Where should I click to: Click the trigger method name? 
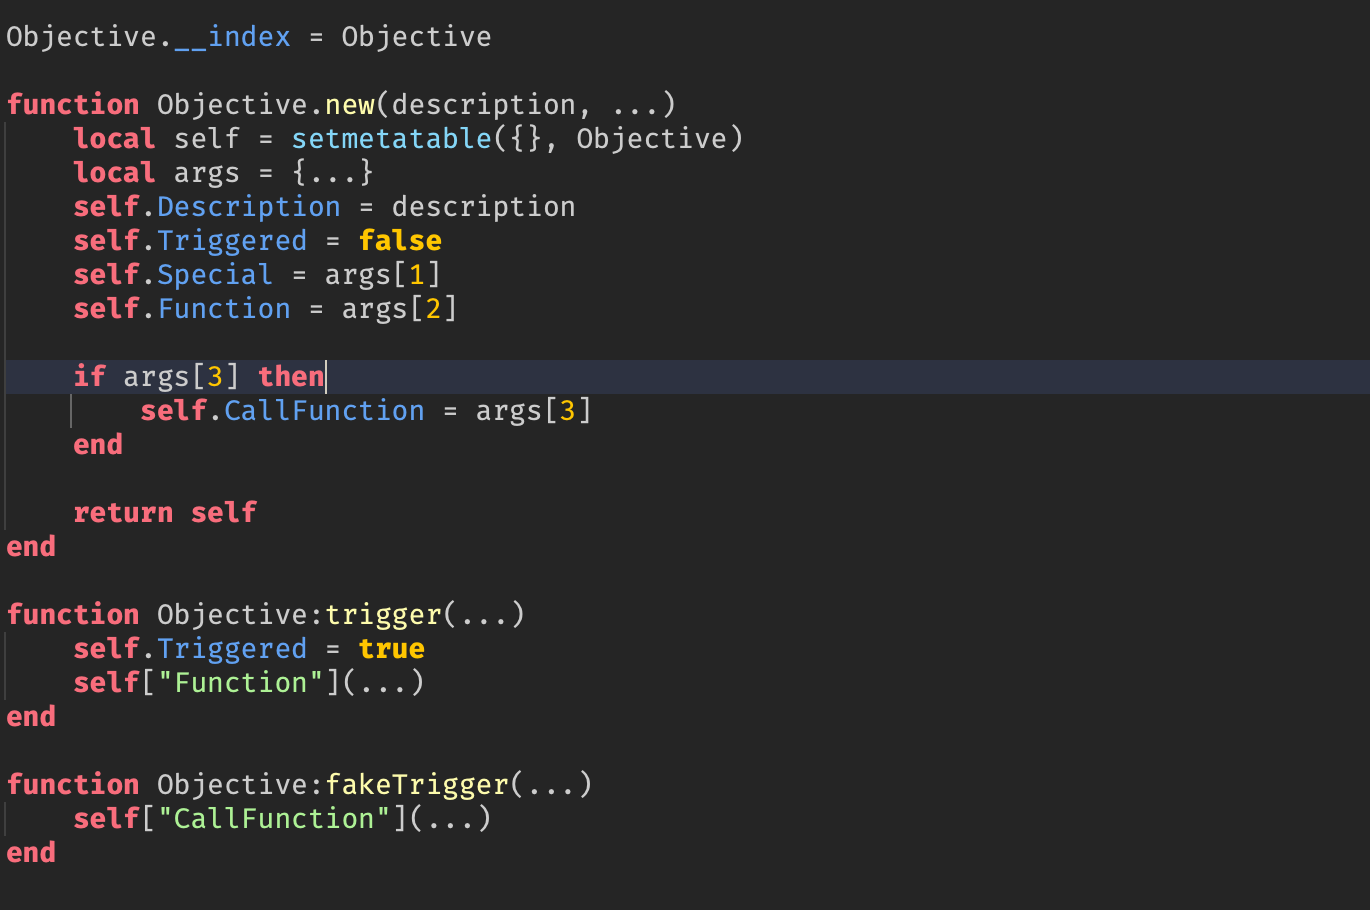383,615
